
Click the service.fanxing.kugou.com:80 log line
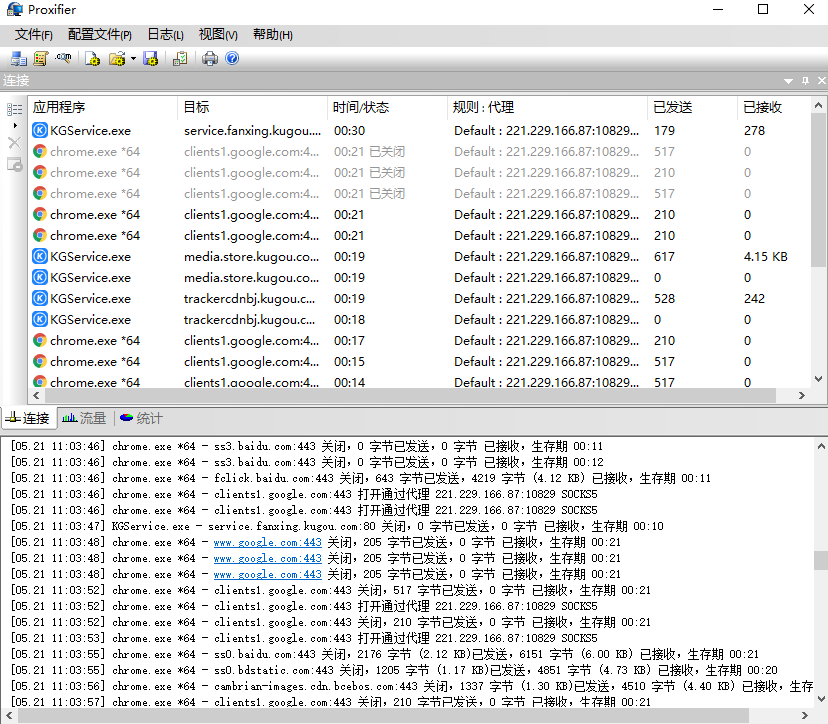337,526
